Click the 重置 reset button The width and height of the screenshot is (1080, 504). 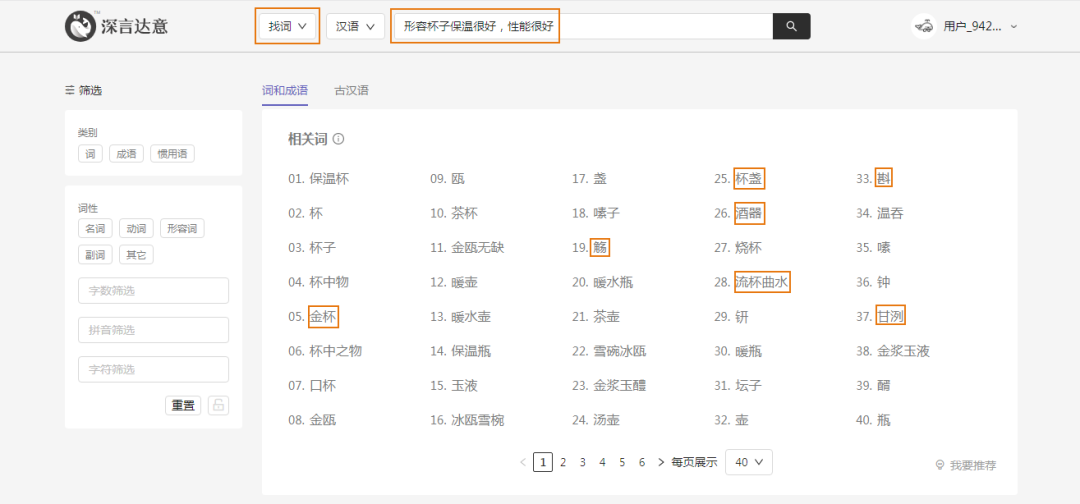click(x=183, y=406)
